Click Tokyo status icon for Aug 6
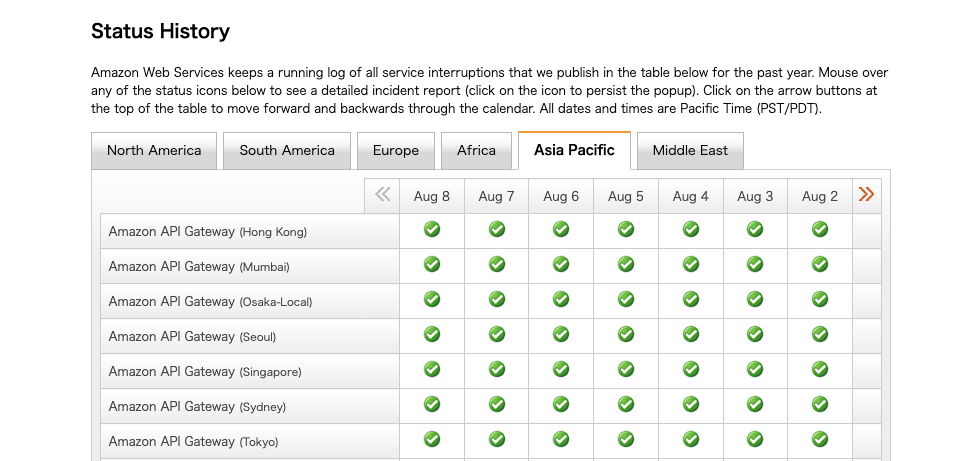This screenshot has width=980, height=461. [x=561, y=439]
